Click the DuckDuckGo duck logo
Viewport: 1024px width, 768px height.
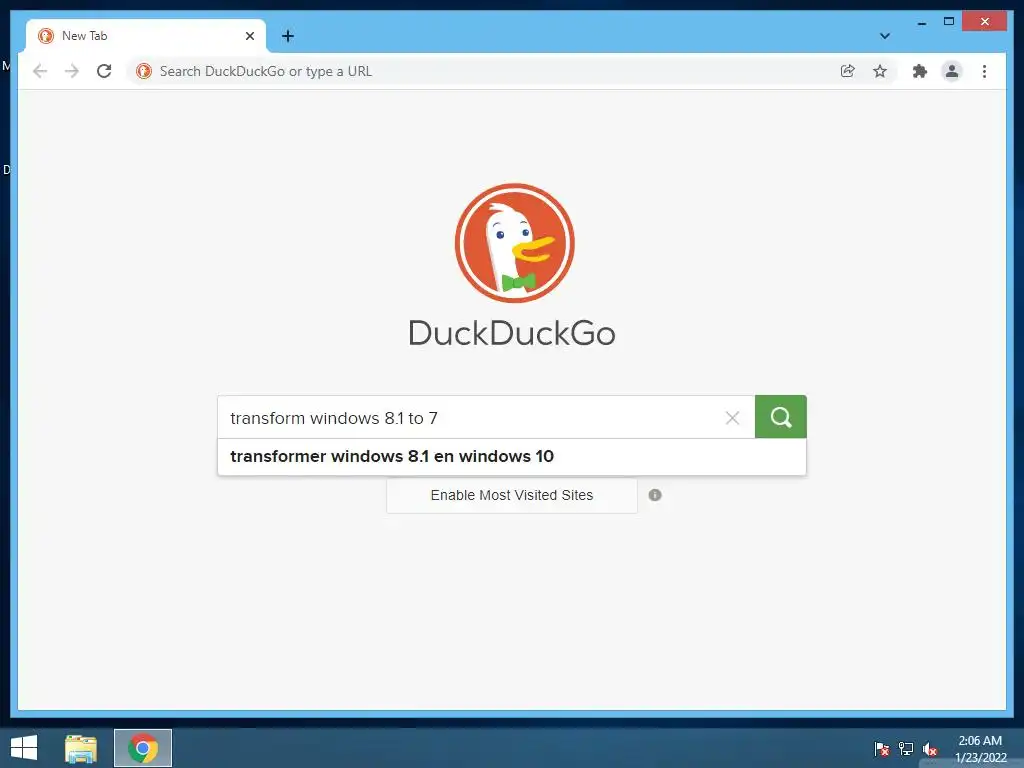[515, 243]
